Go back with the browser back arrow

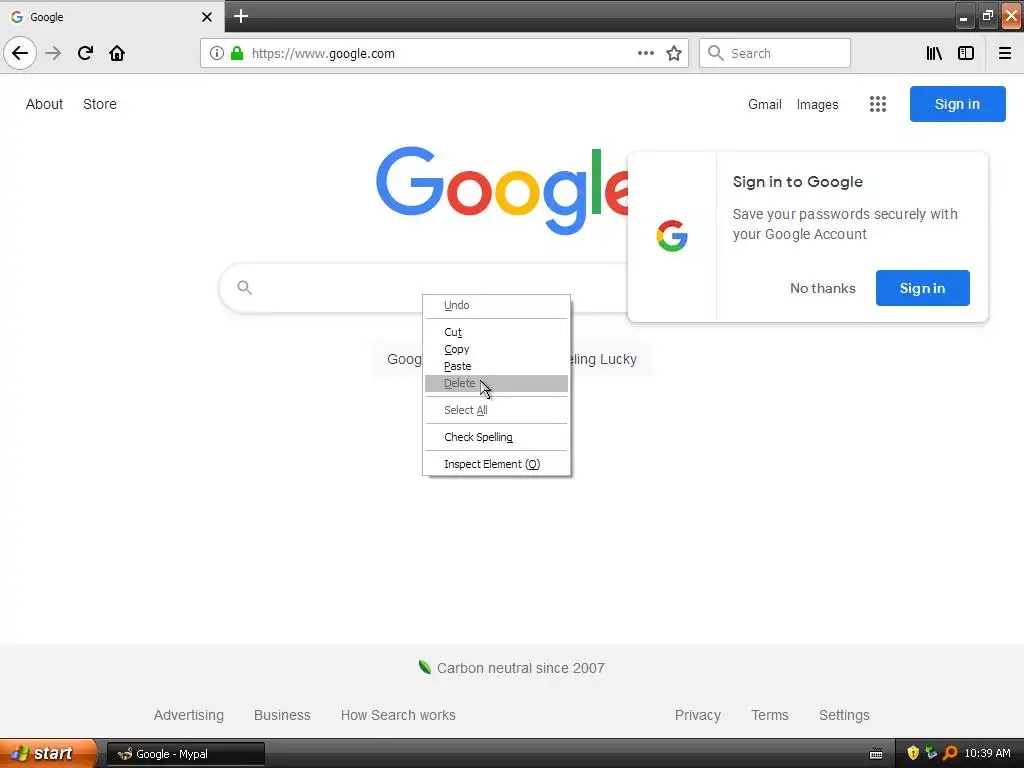coord(20,53)
